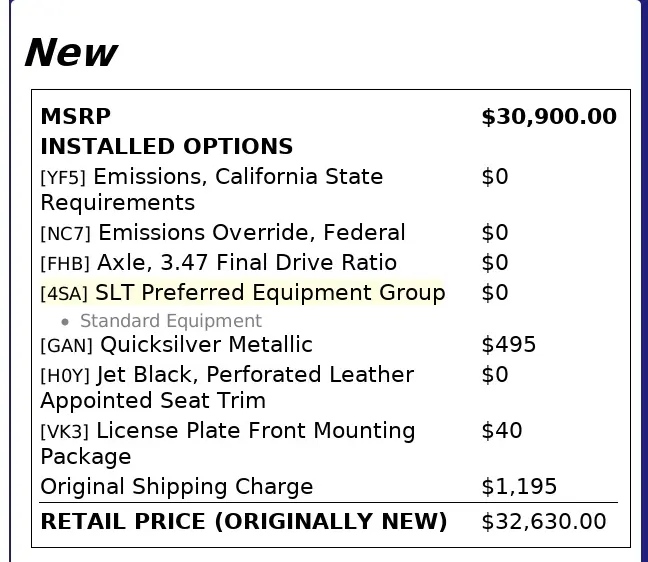This screenshot has height=562, width=648.
Task: Click the $1,195 shipping charge amount
Action: (x=519, y=487)
